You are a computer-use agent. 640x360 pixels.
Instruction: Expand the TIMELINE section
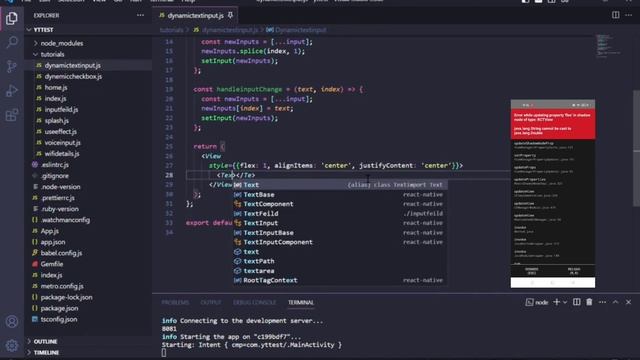pos(46,352)
